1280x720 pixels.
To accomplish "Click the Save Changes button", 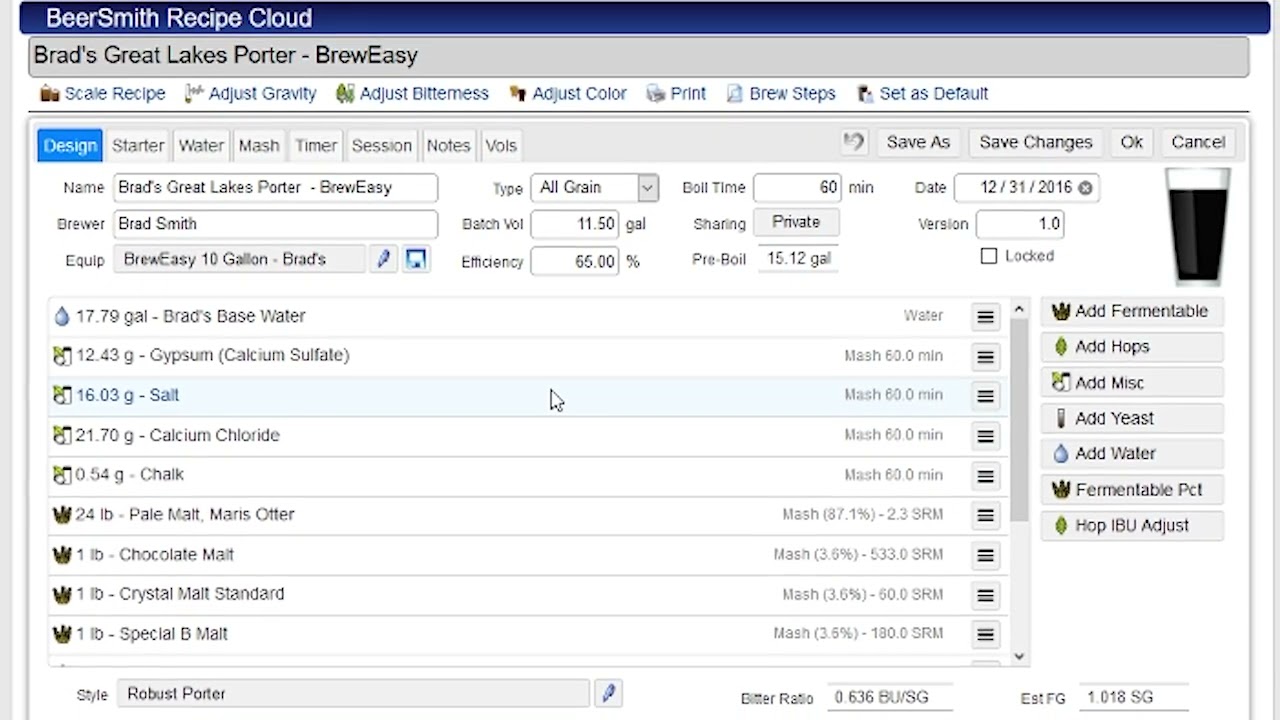I will point(1036,142).
